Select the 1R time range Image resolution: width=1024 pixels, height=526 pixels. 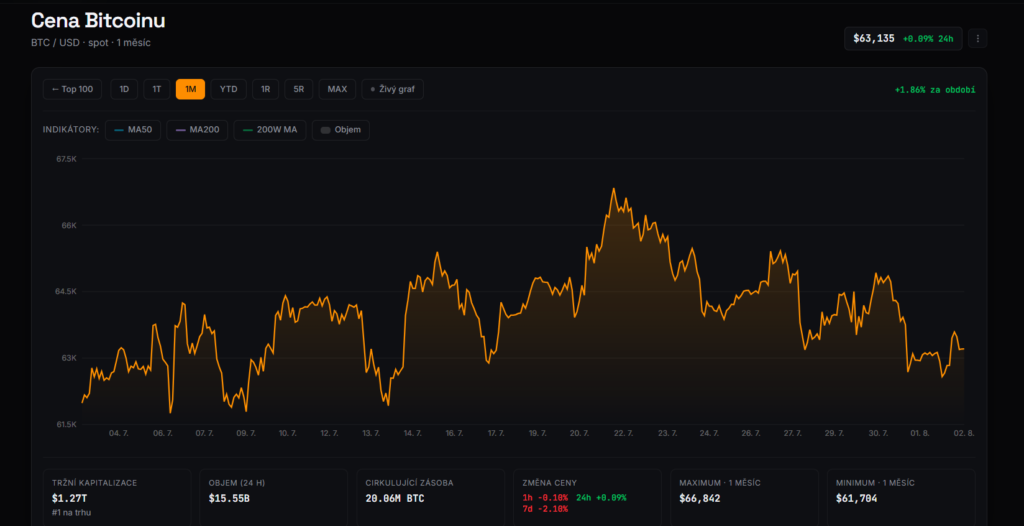pyautogui.click(x=266, y=89)
